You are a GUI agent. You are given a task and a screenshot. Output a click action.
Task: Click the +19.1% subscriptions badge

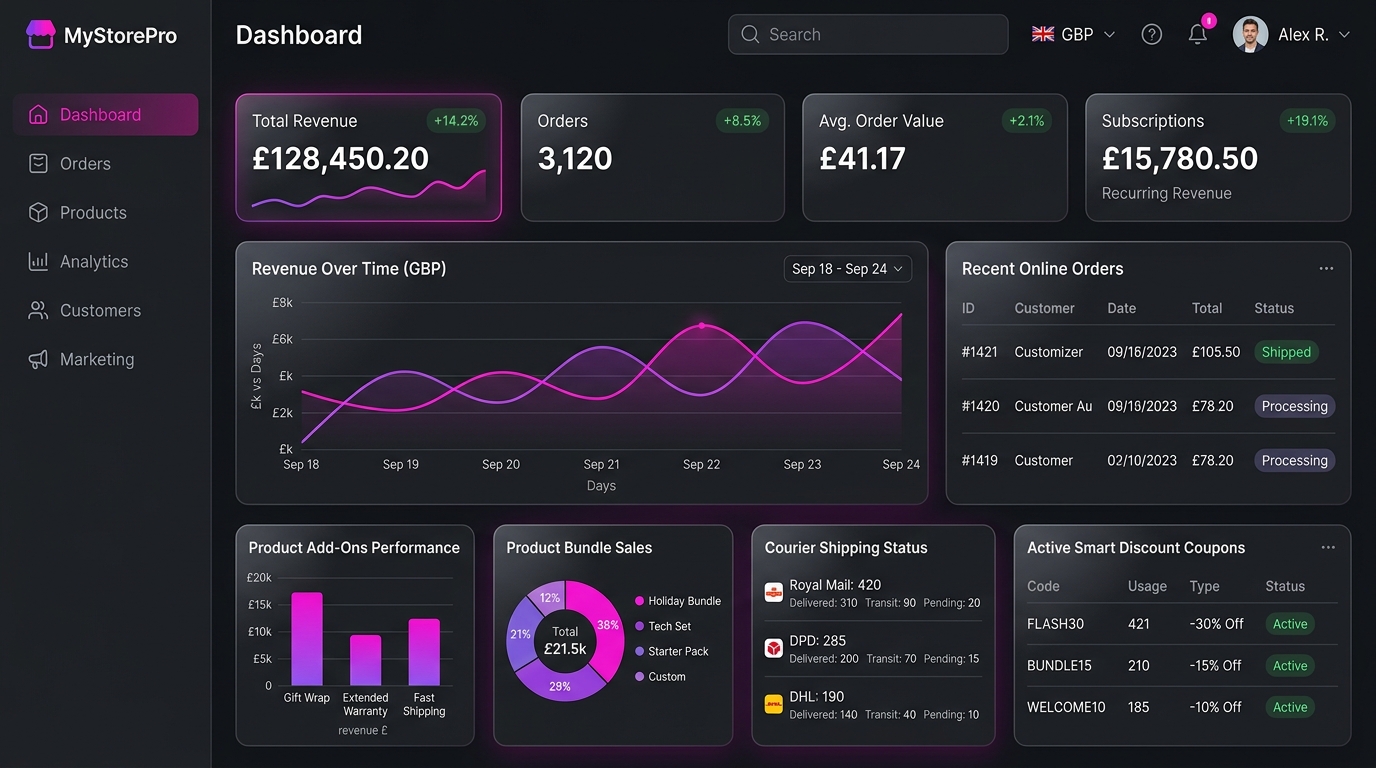pos(1307,121)
